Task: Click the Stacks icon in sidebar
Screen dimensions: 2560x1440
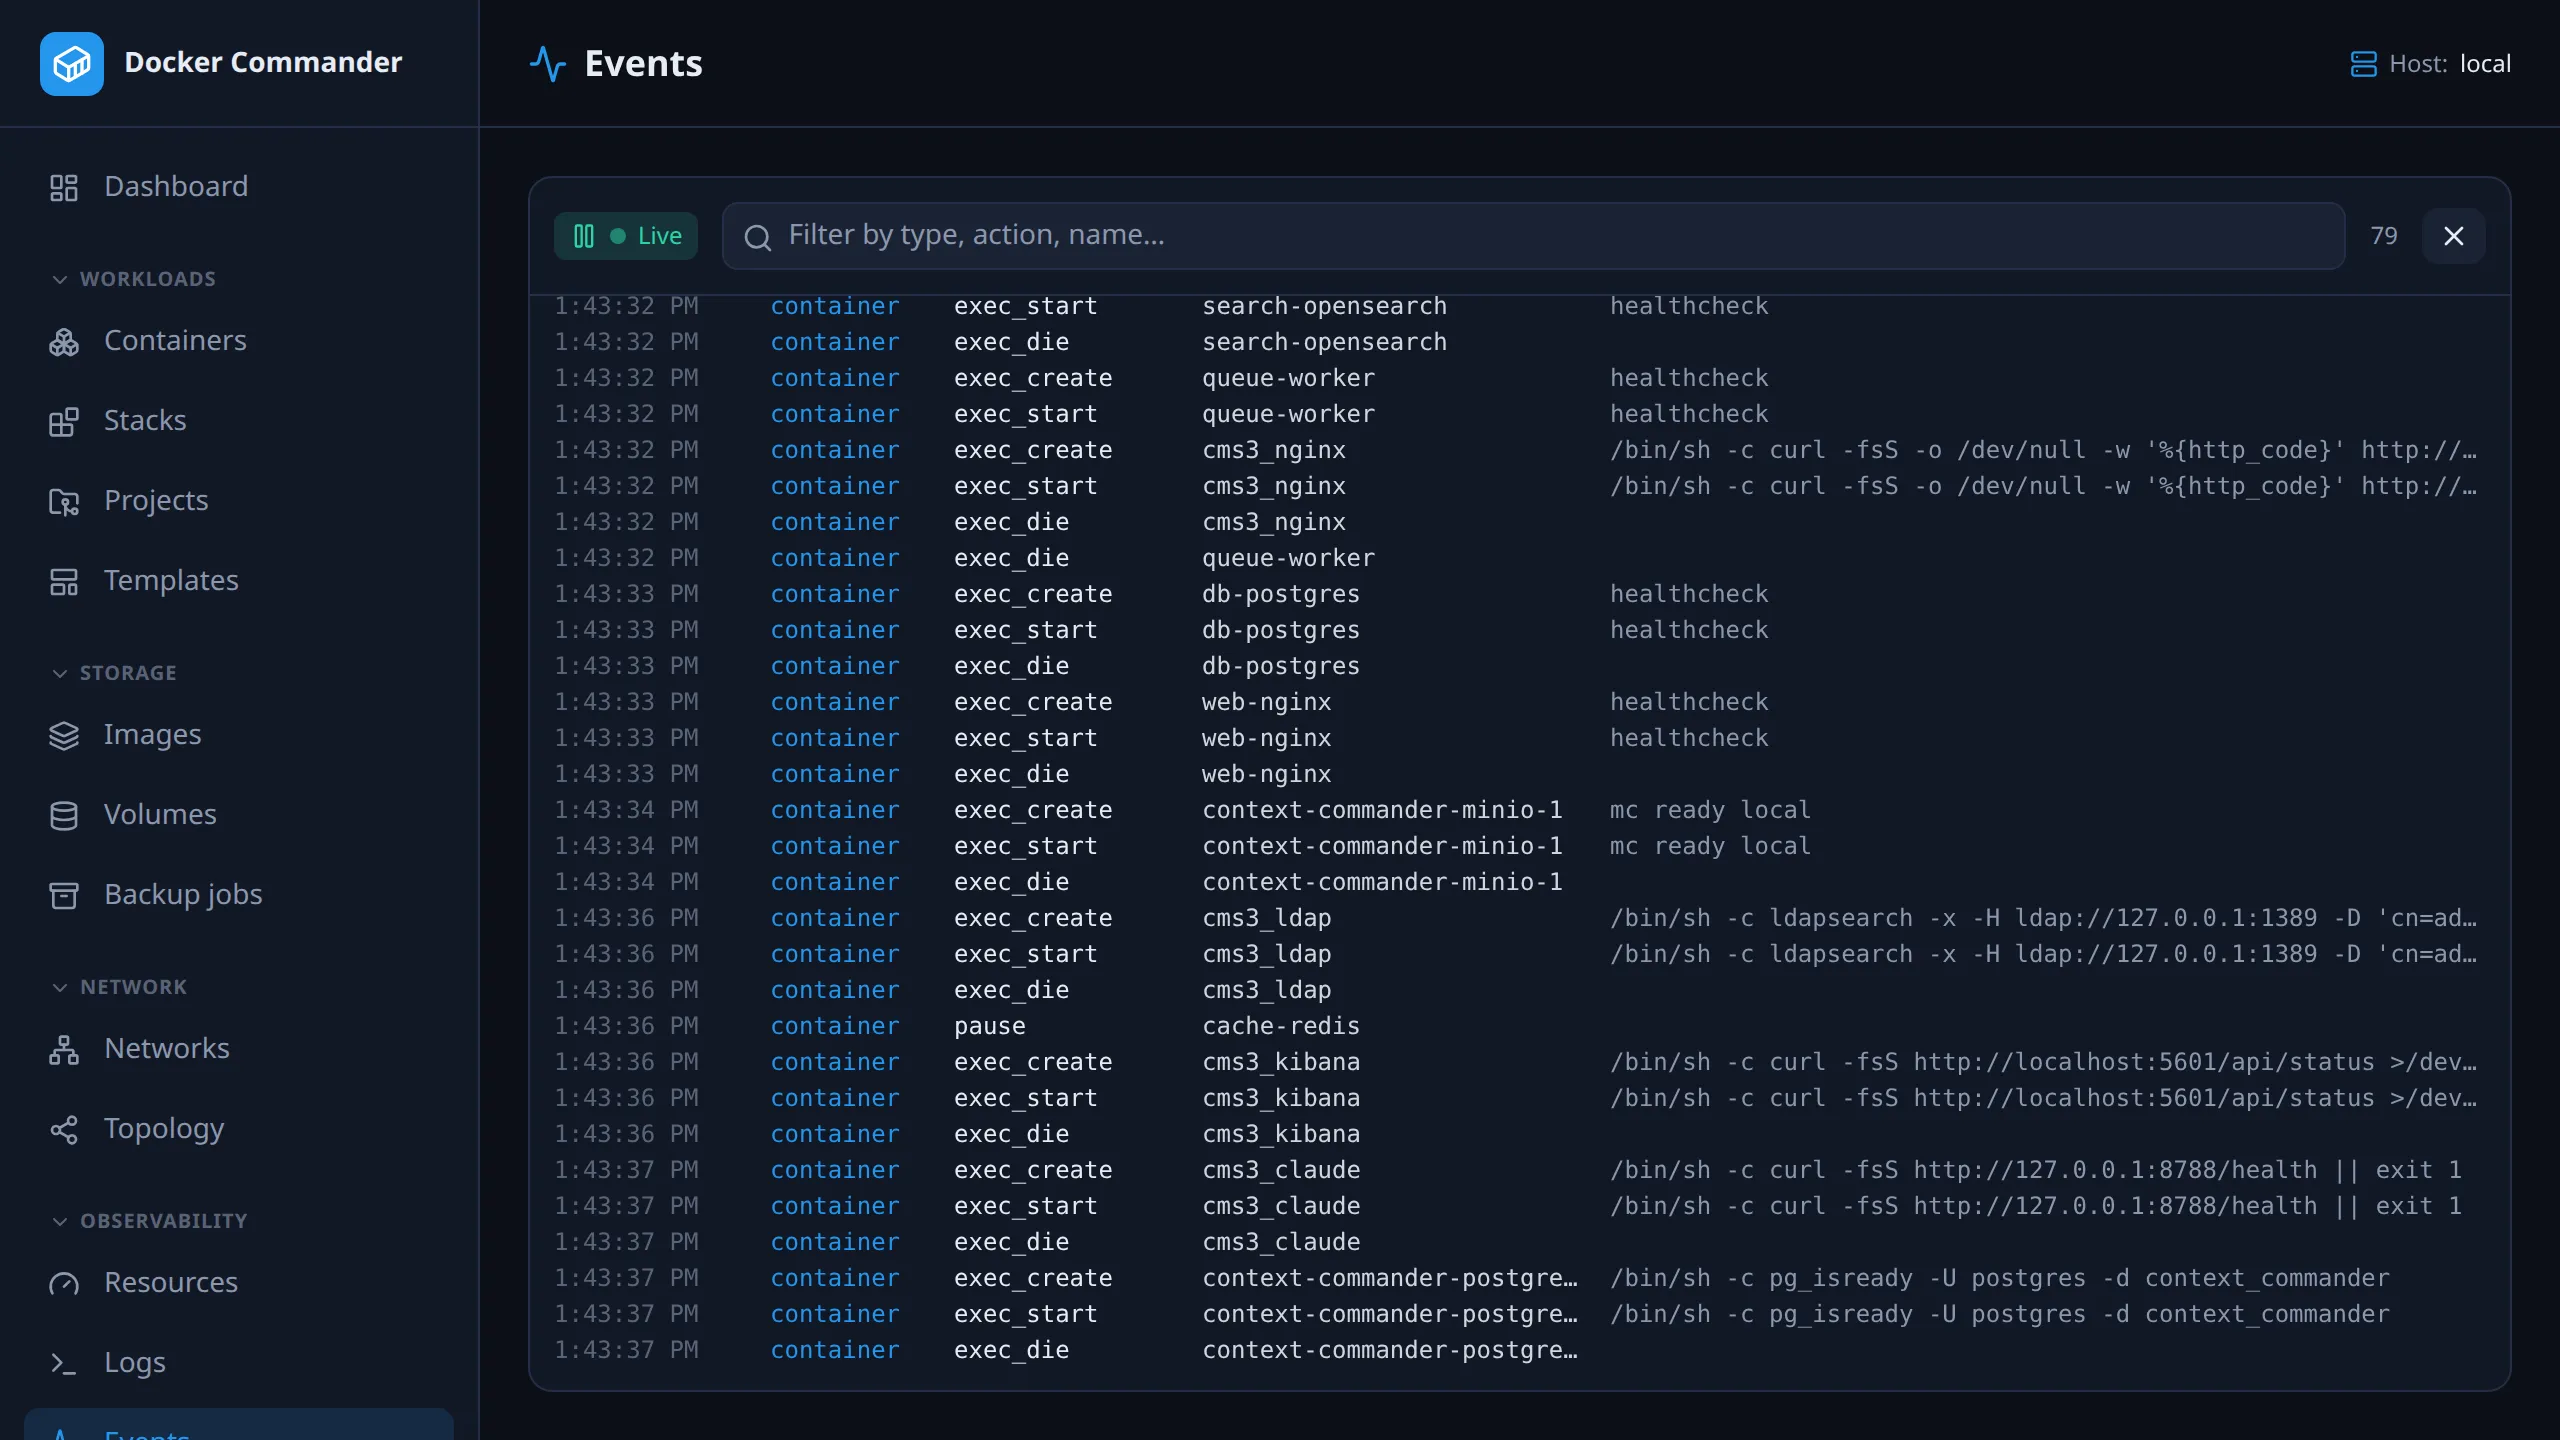Action: click(64, 421)
